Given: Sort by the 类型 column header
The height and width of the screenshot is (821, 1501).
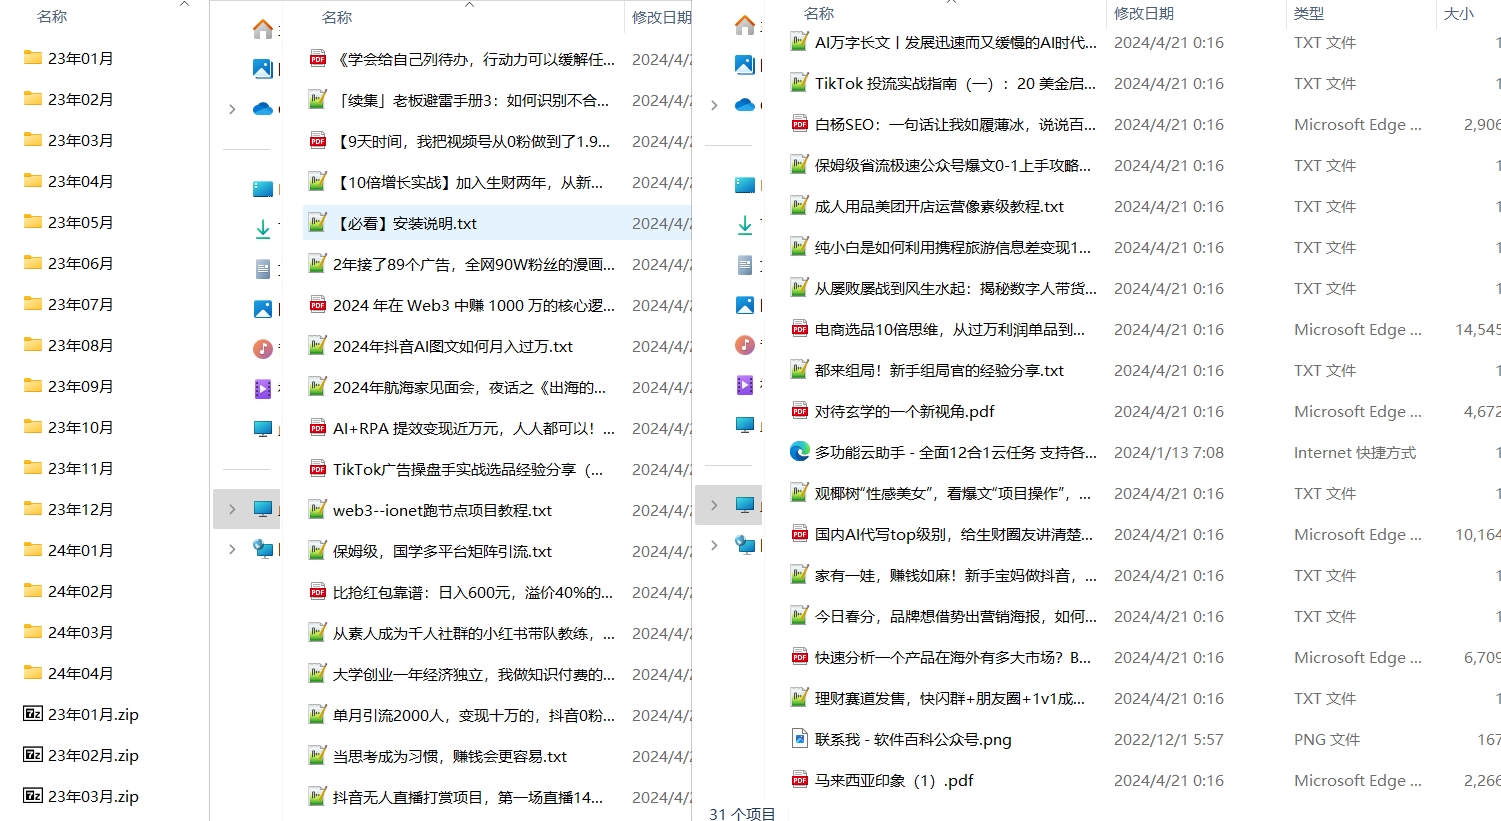Looking at the screenshot, I should pos(1309,14).
